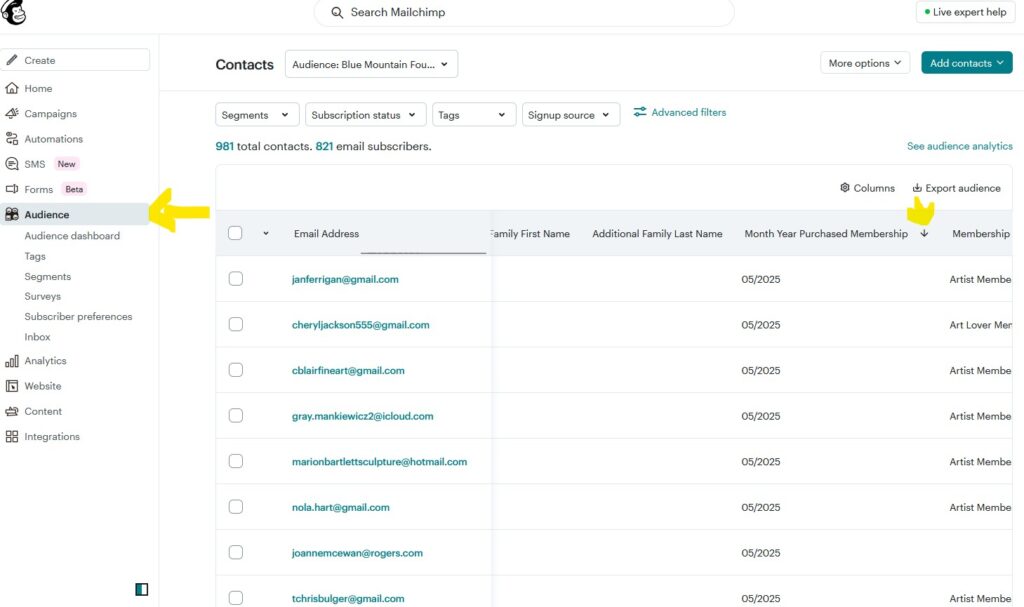This screenshot has height=607, width=1024.
Task: Click the search magnifier icon
Action: 337,12
